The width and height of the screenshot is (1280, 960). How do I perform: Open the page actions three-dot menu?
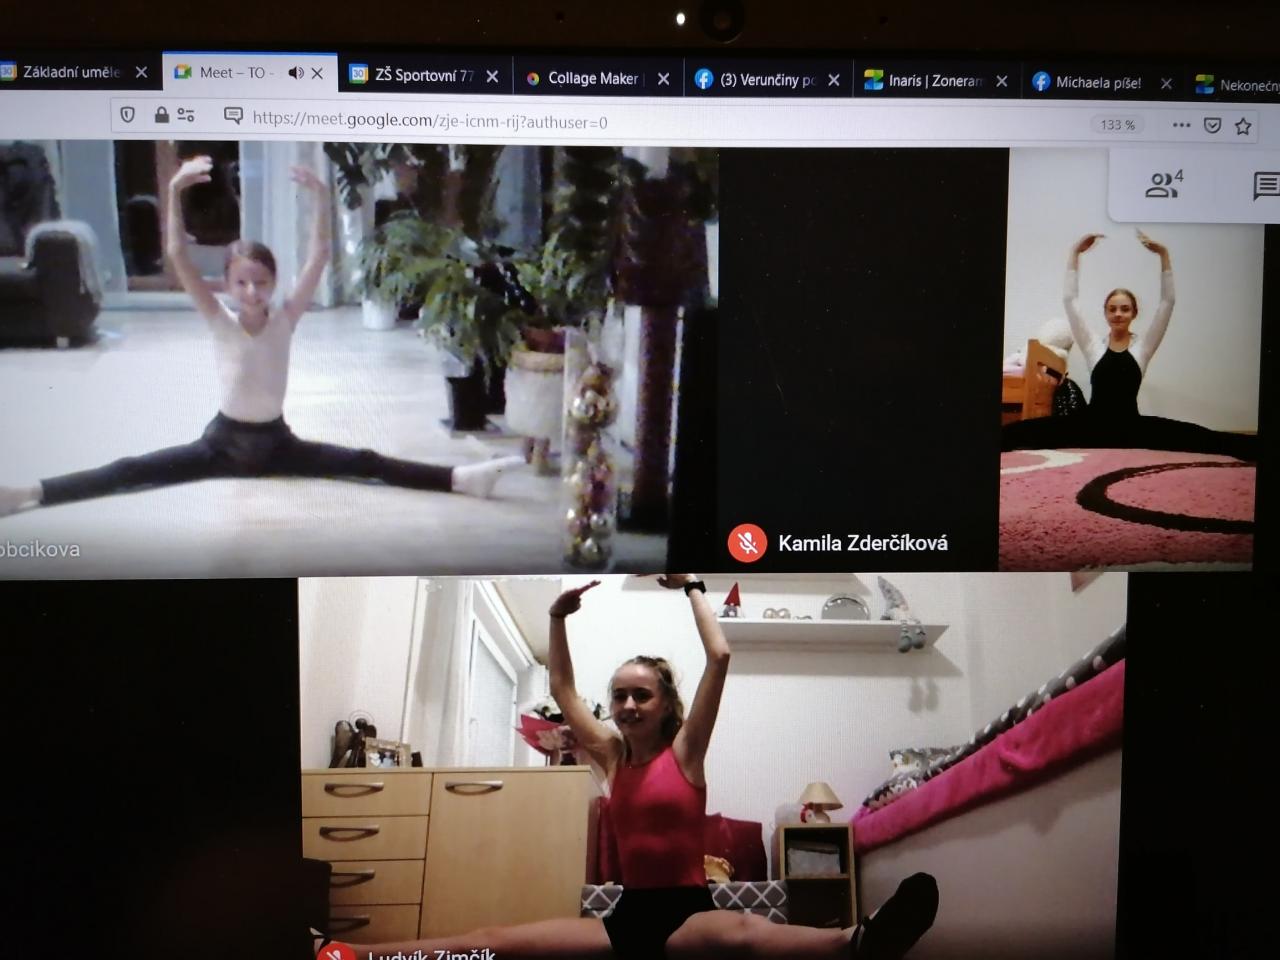pos(1181,125)
